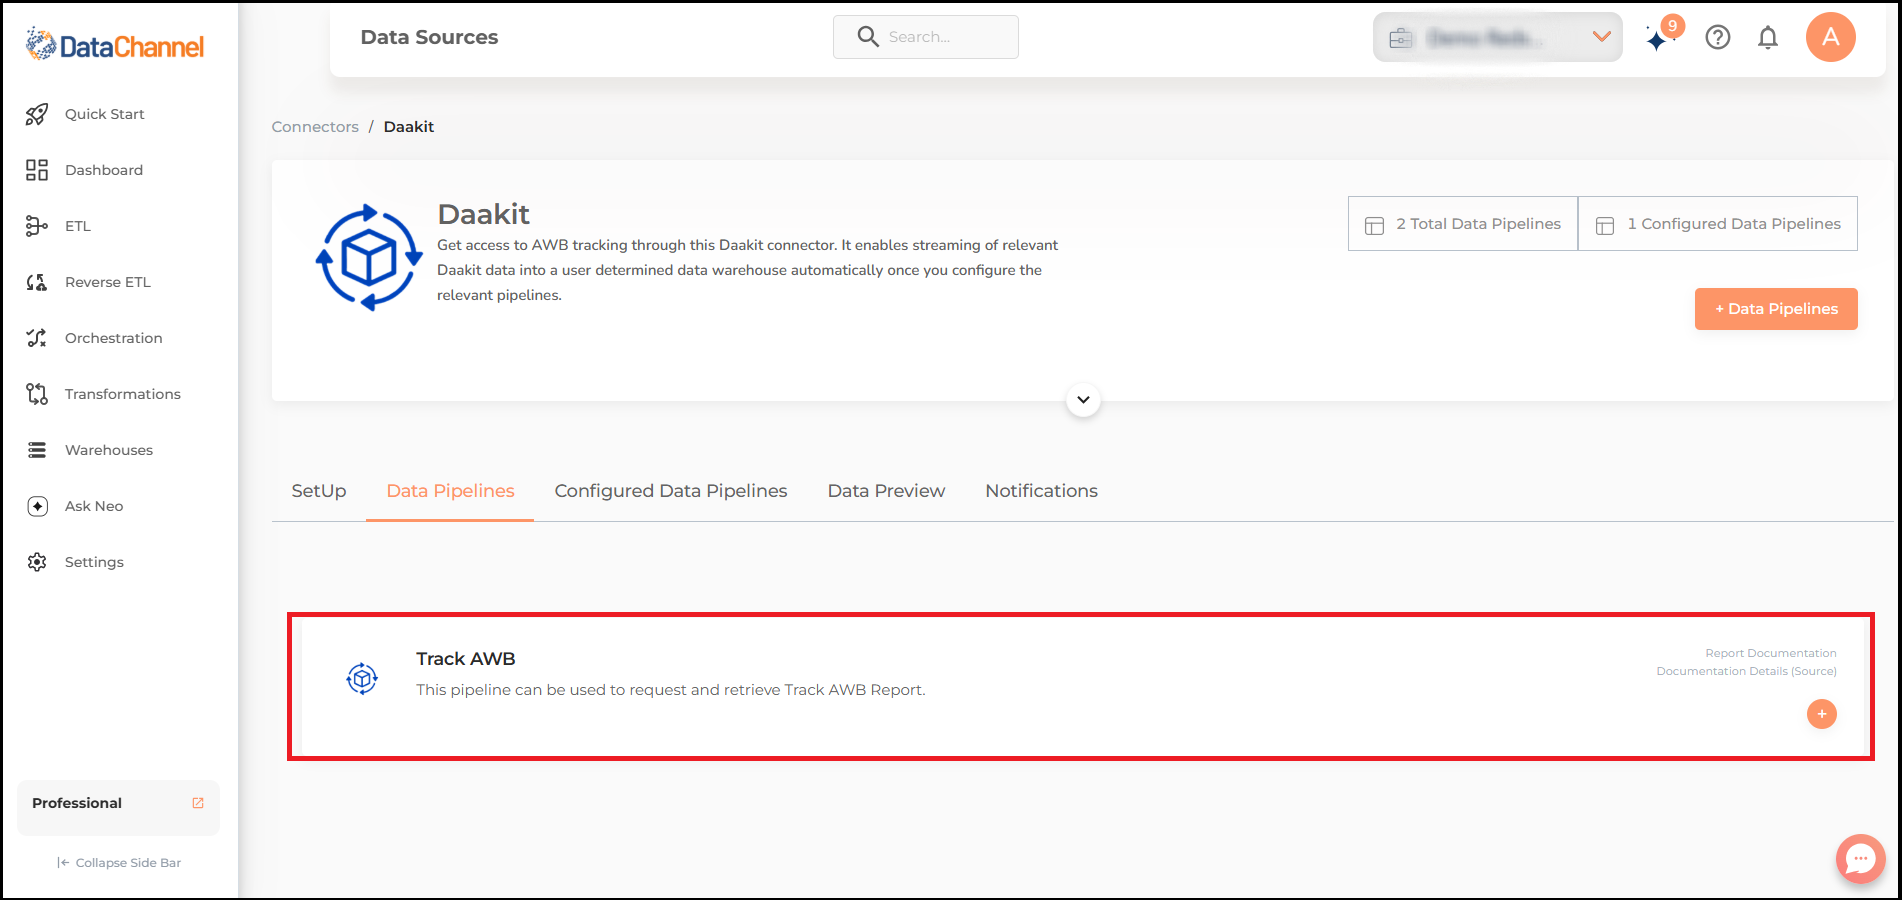Switch to the Data Preview tab
Image resolution: width=1902 pixels, height=900 pixels.
click(x=886, y=491)
